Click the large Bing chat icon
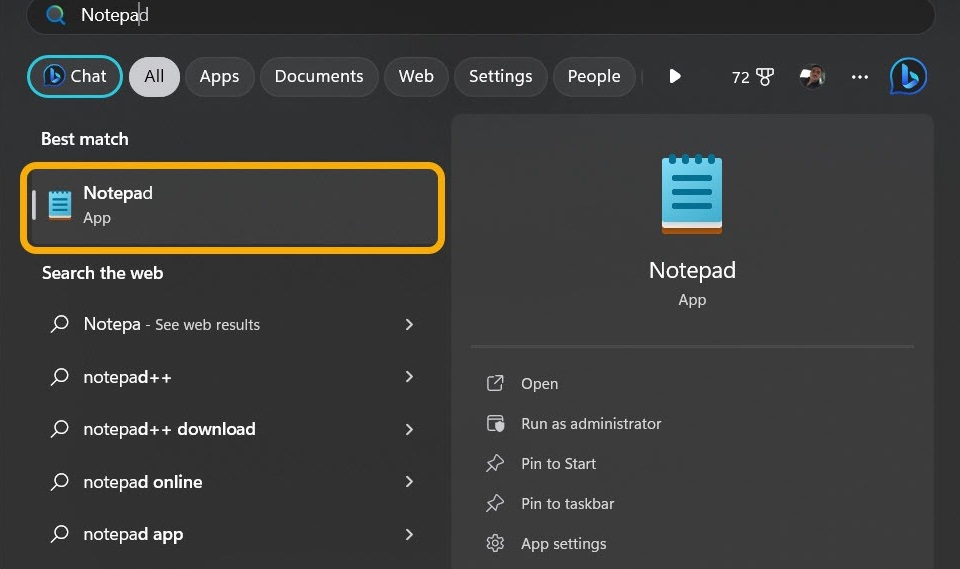 (908, 77)
